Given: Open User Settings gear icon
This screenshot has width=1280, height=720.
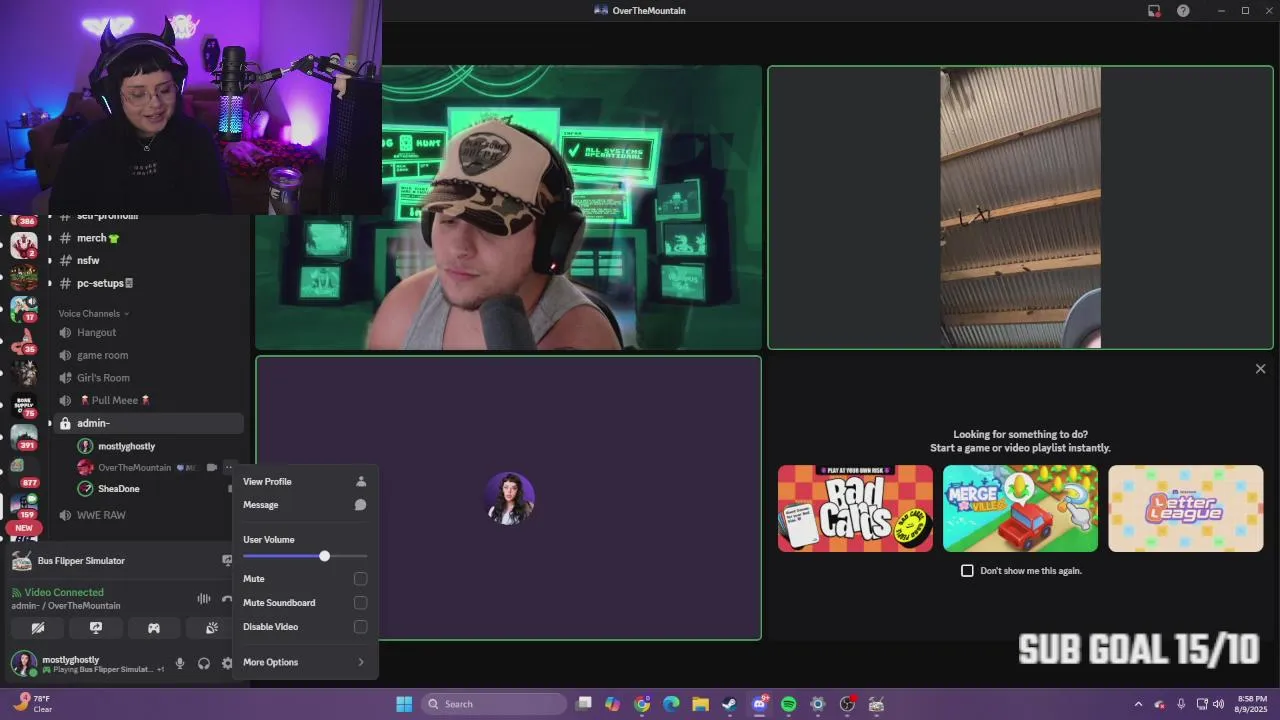Looking at the screenshot, I should 227,663.
